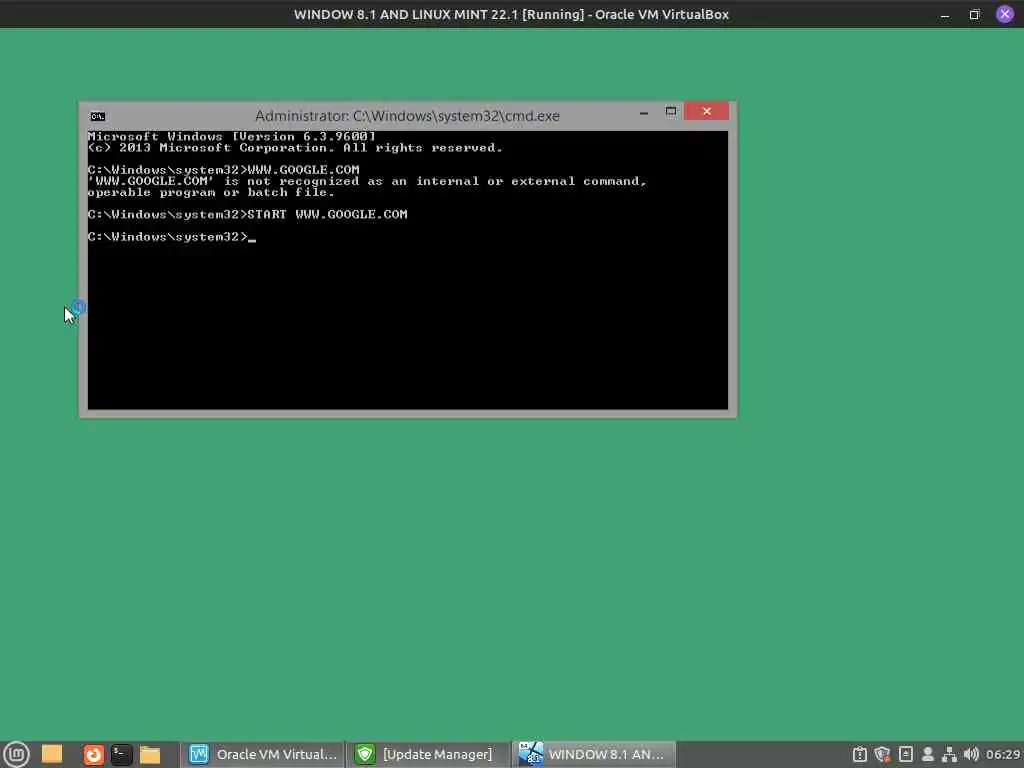Select WINDOW 8.1 AN... taskbar item
This screenshot has height=768, width=1024.
coord(593,754)
